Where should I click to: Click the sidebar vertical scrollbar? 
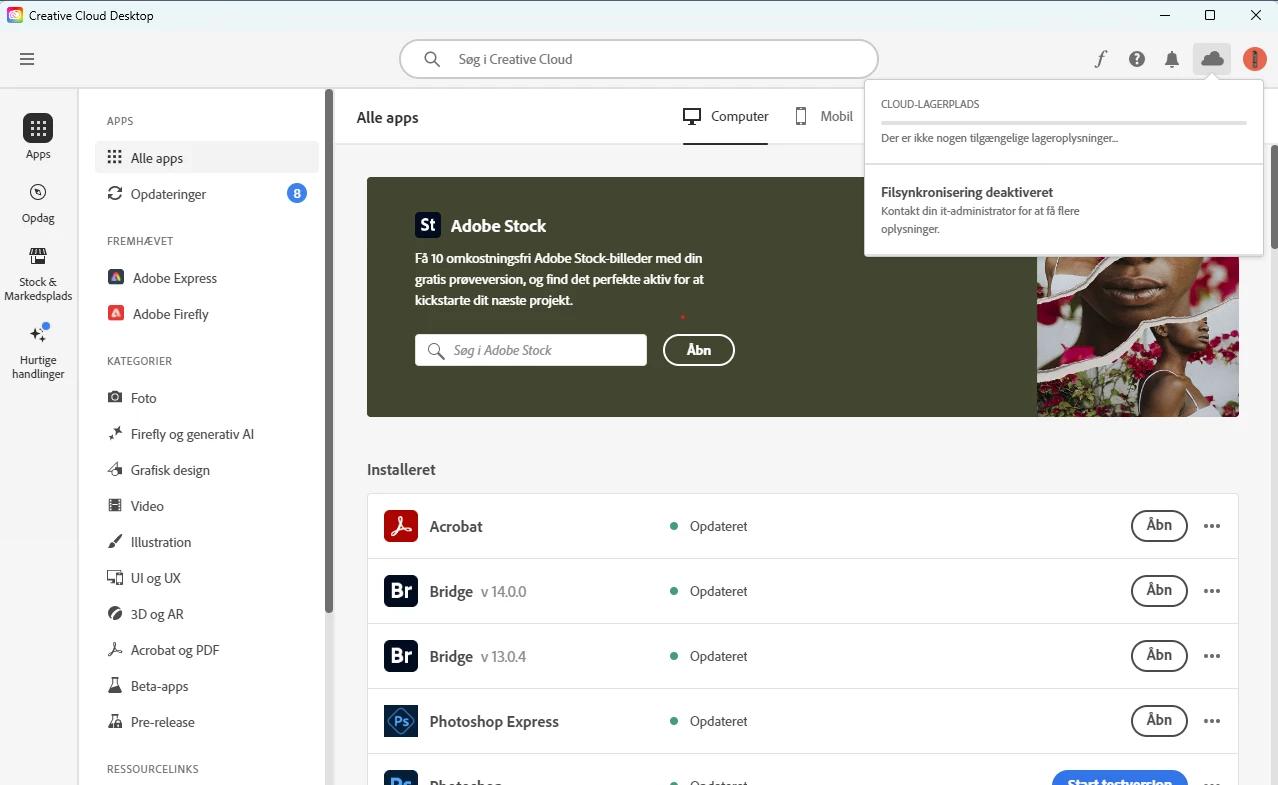328,351
